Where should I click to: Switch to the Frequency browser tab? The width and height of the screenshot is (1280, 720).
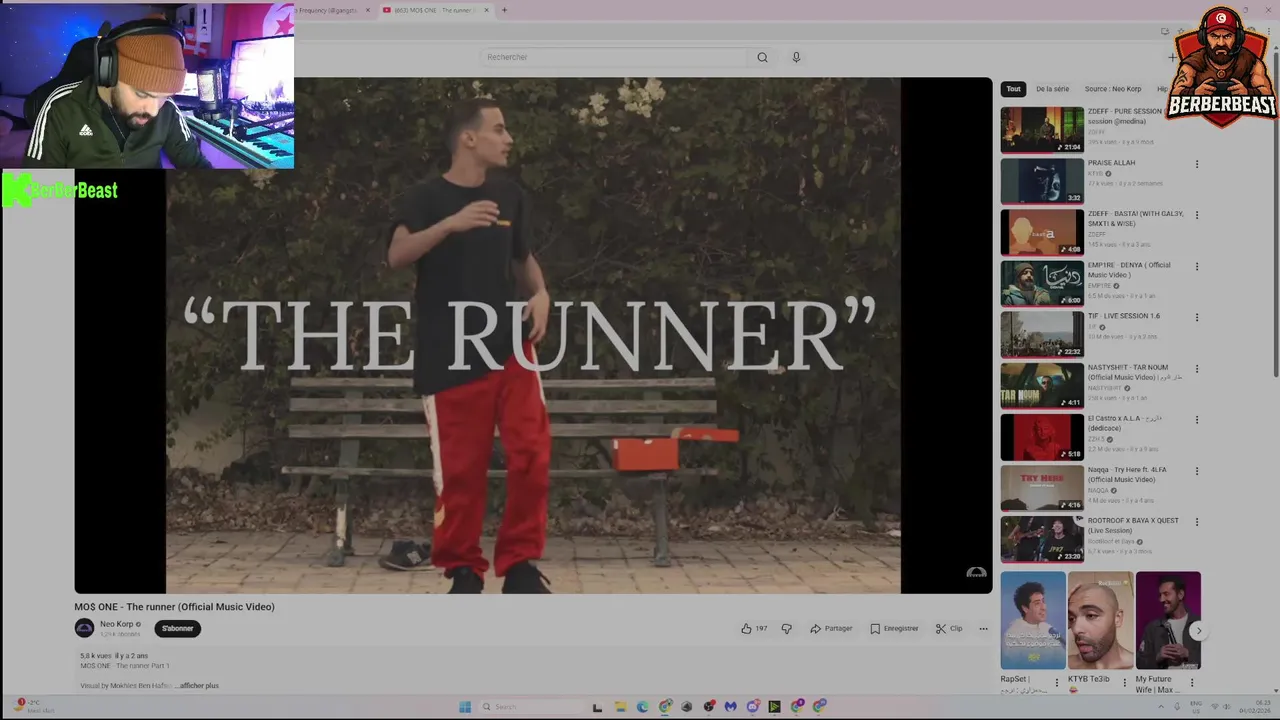click(325, 10)
